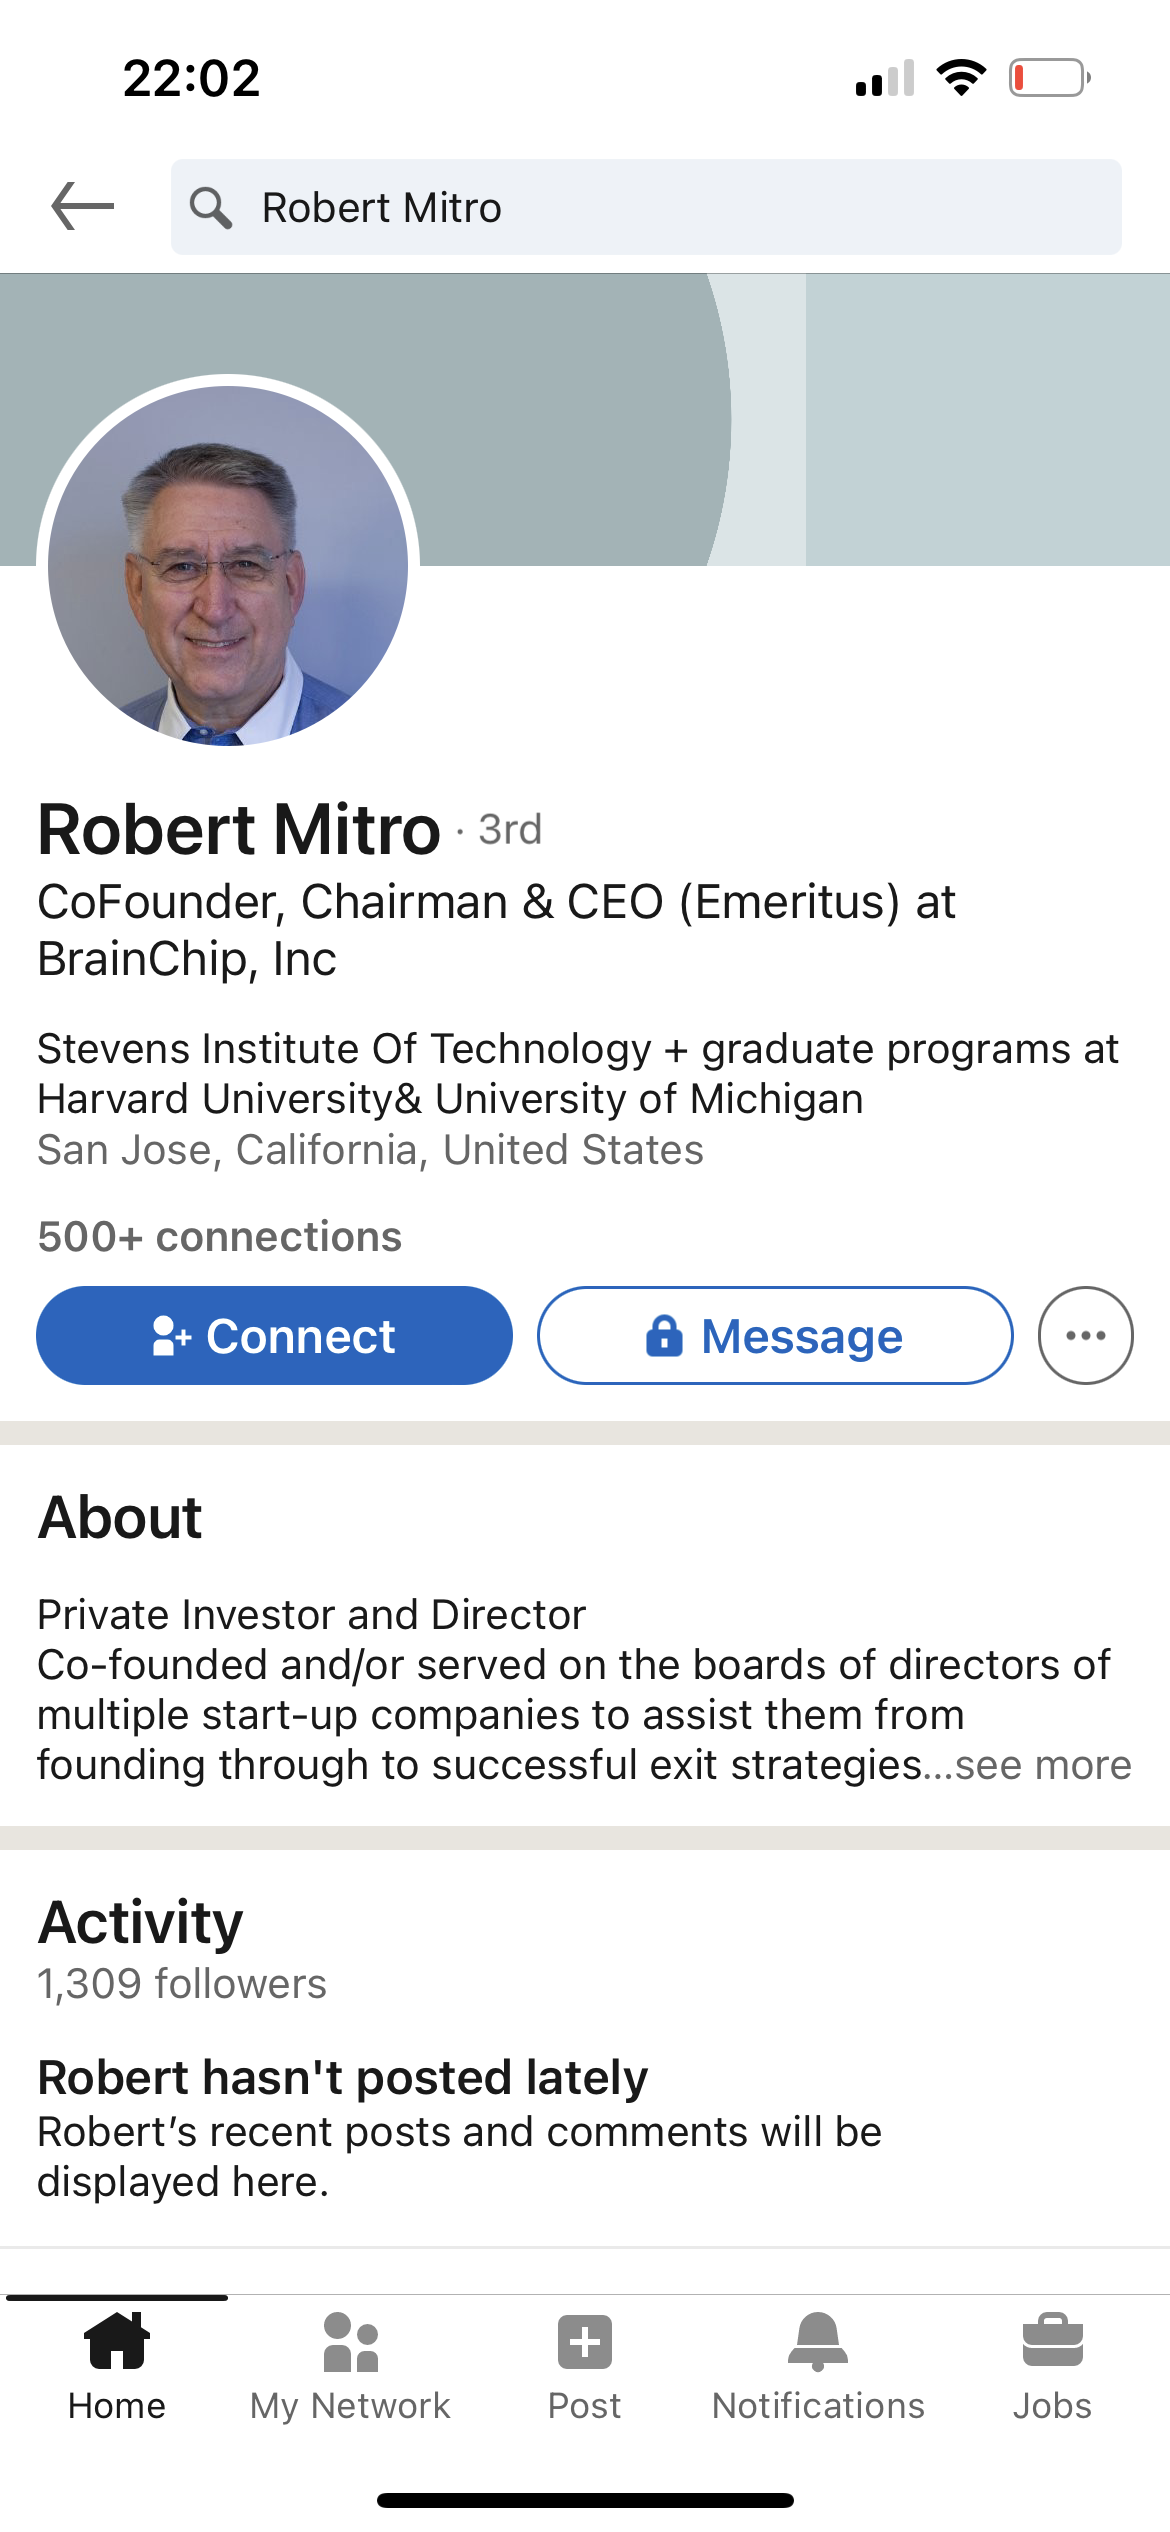The width and height of the screenshot is (1170, 2532).
Task: Tap the 500+ connections link
Action: [x=220, y=1237]
